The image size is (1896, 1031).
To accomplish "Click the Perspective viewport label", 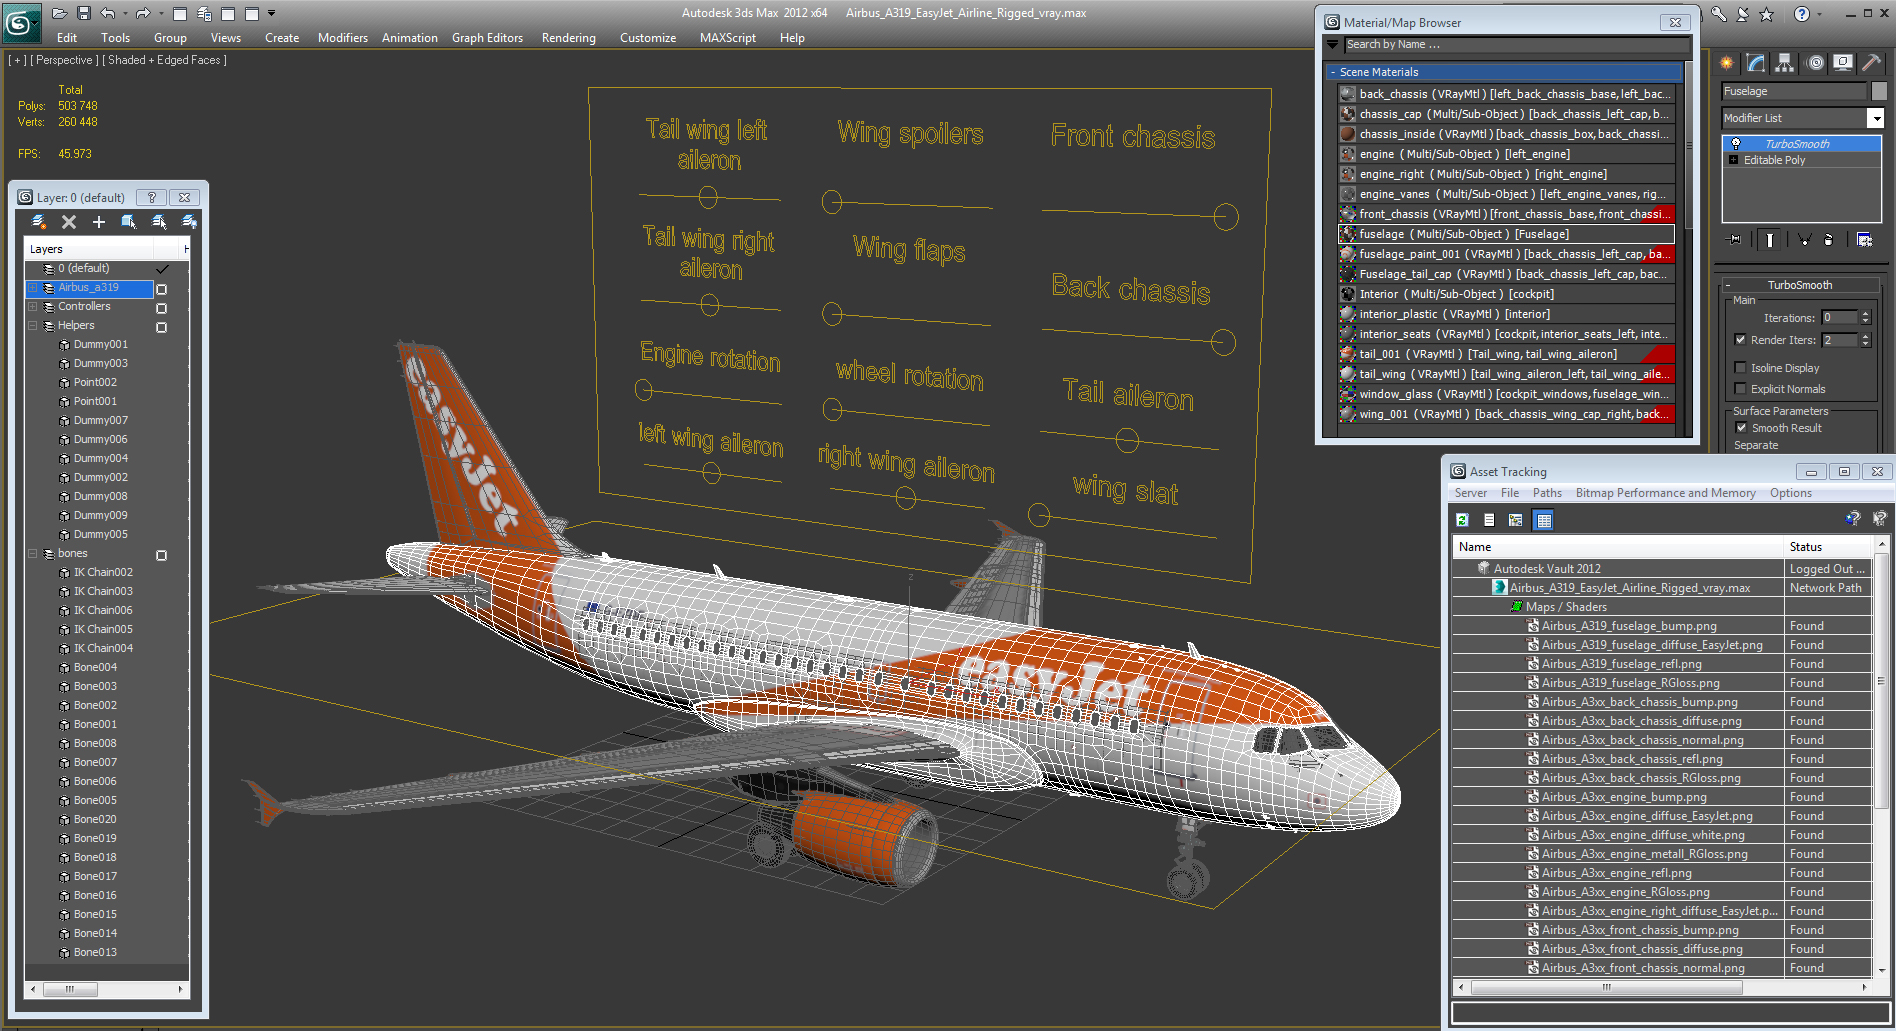I will pos(62,60).
